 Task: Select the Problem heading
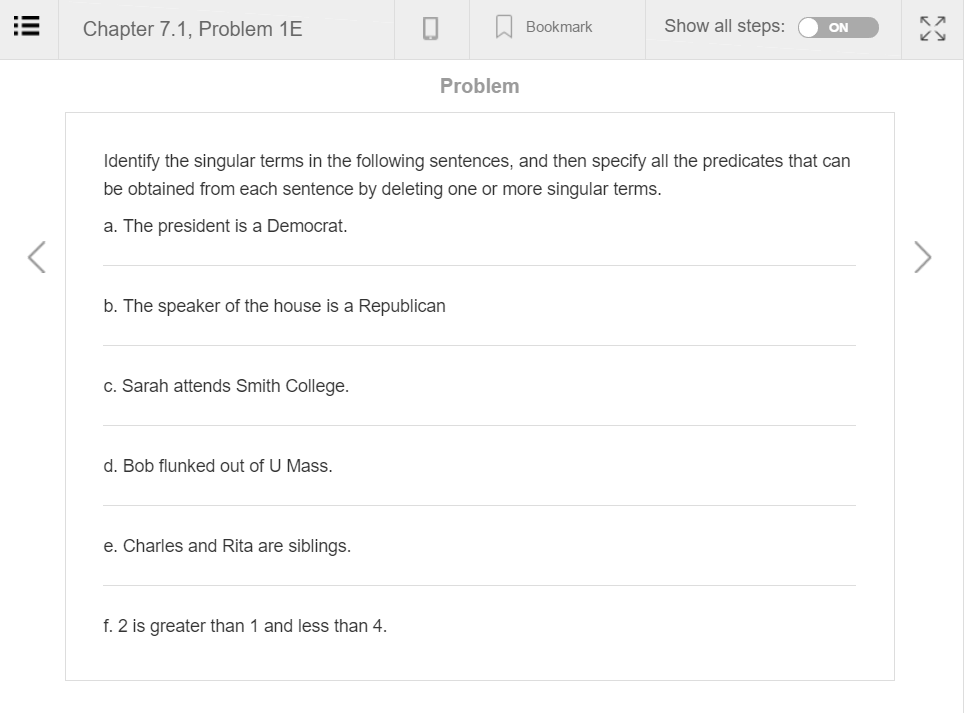pyautogui.click(x=479, y=86)
